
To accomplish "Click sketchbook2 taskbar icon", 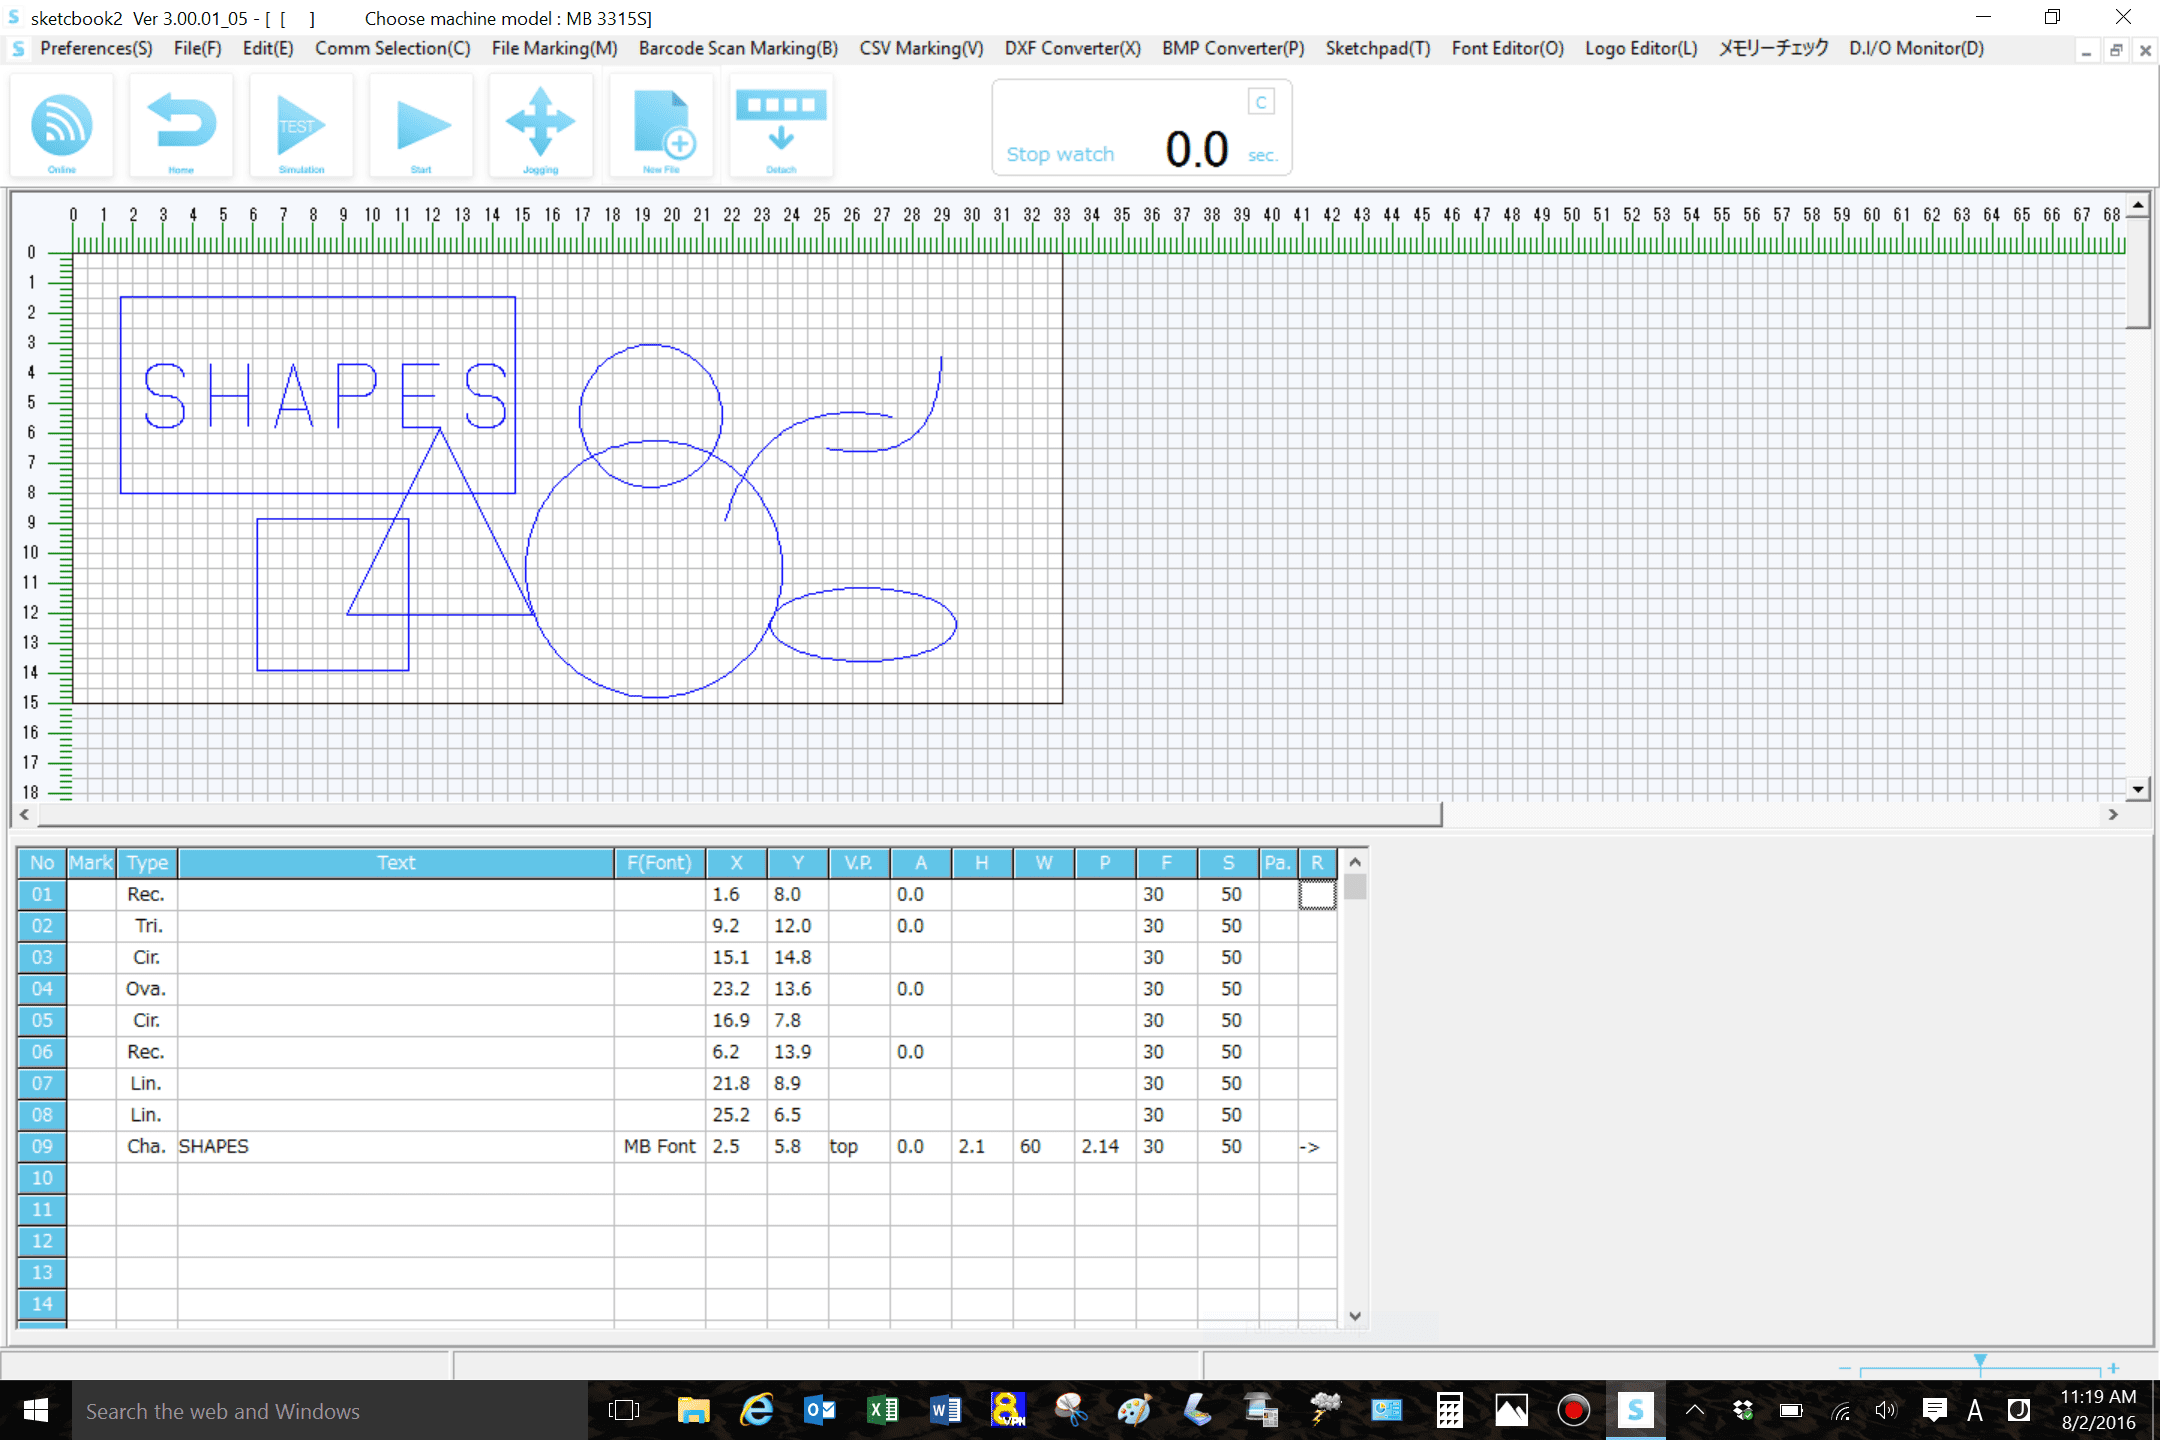I will pyautogui.click(x=1636, y=1411).
